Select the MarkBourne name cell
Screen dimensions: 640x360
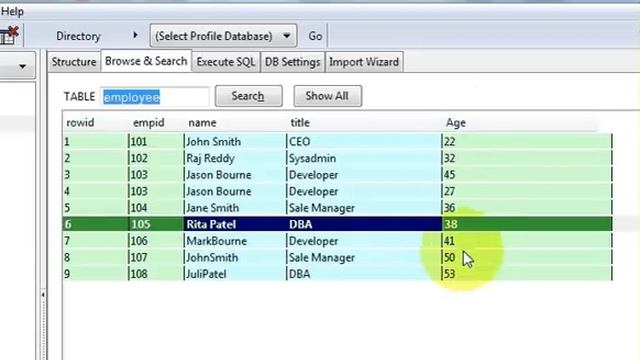click(x=235, y=241)
